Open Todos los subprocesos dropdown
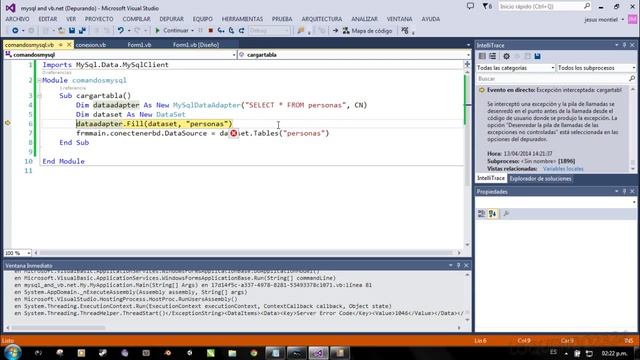 [x=596, y=68]
